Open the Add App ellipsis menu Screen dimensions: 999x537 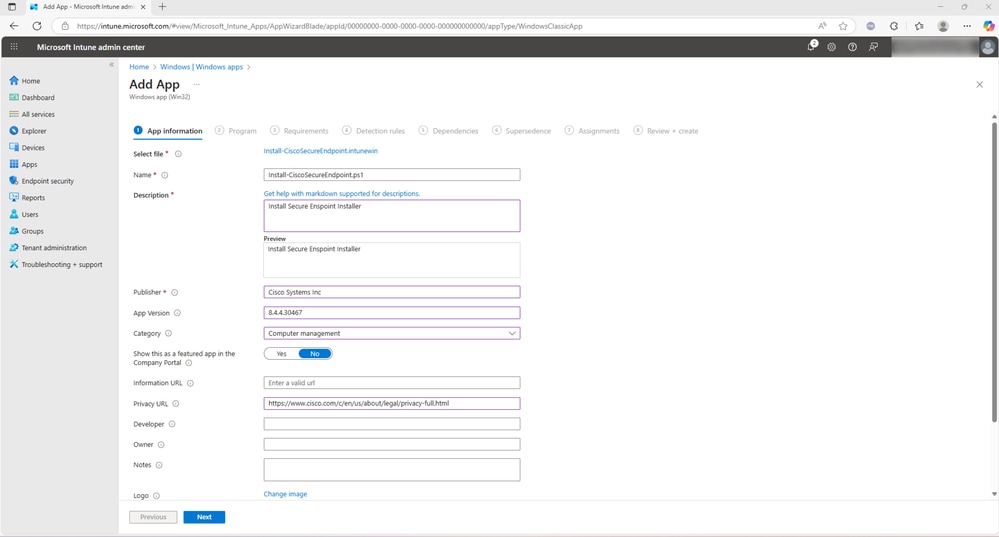point(196,84)
